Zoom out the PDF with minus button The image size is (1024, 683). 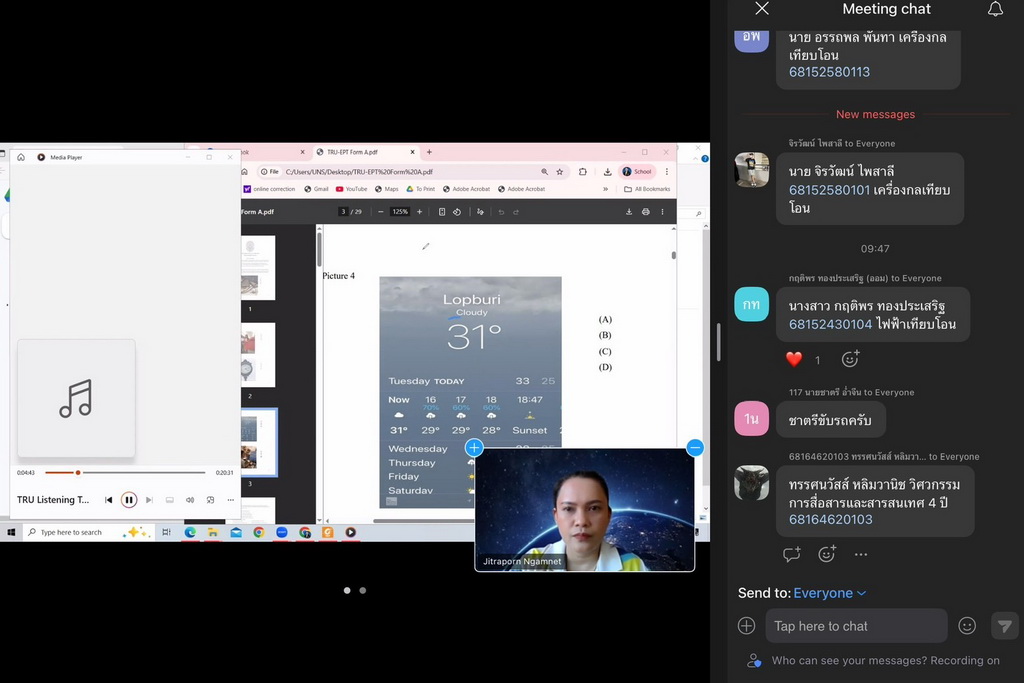click(x=381, y=212)
